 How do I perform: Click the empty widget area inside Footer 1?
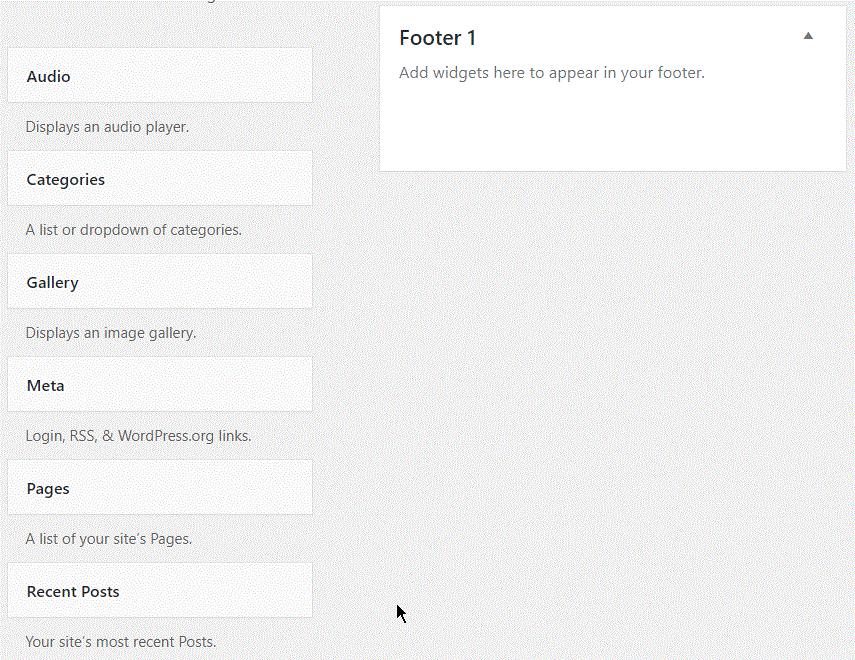click(612, 127)
